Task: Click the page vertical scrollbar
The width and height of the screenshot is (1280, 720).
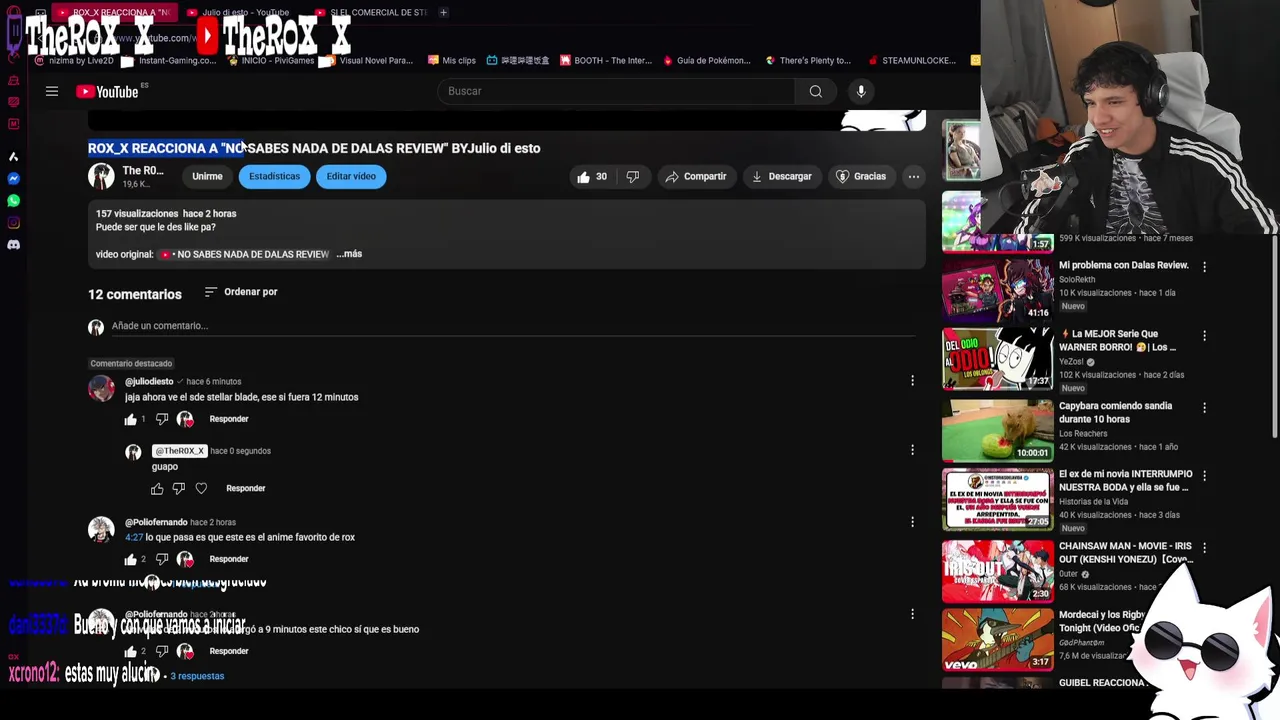Action: (1275, 336)
